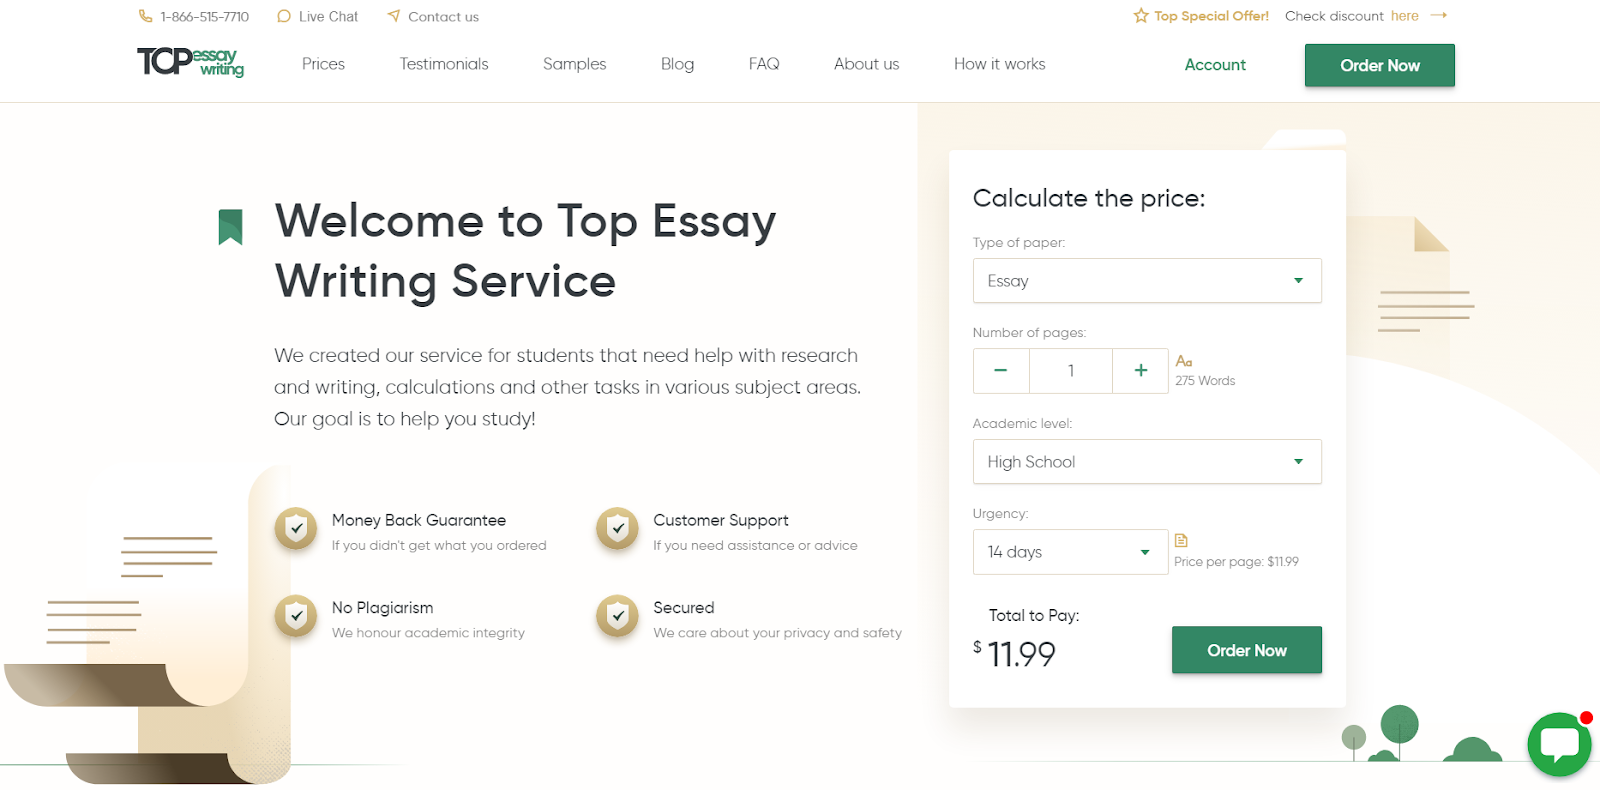This screenshot has width=1600, height=790.
Task: Click the Secured shield check icon
Action: (617, 616)
